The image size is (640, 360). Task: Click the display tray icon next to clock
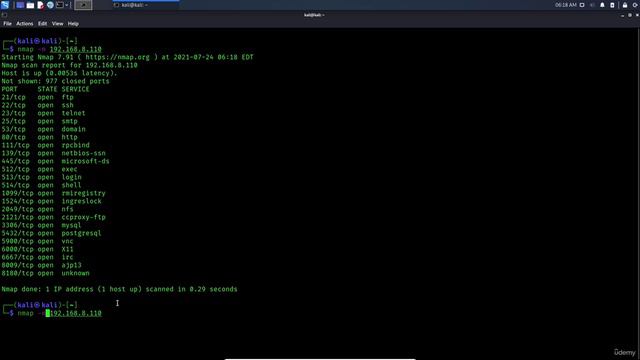(x=582, y=5)
